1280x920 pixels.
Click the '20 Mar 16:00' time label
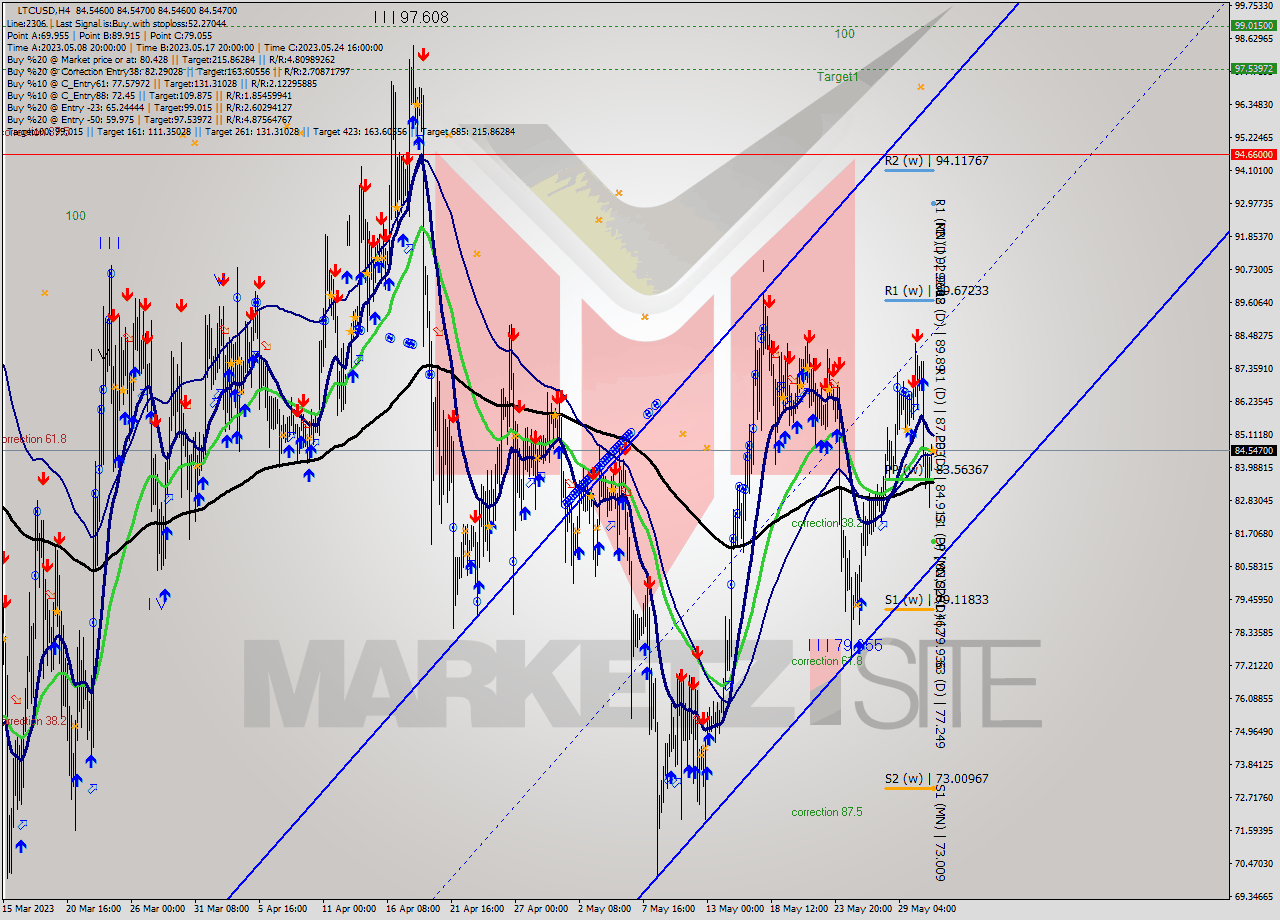[95, 909]
